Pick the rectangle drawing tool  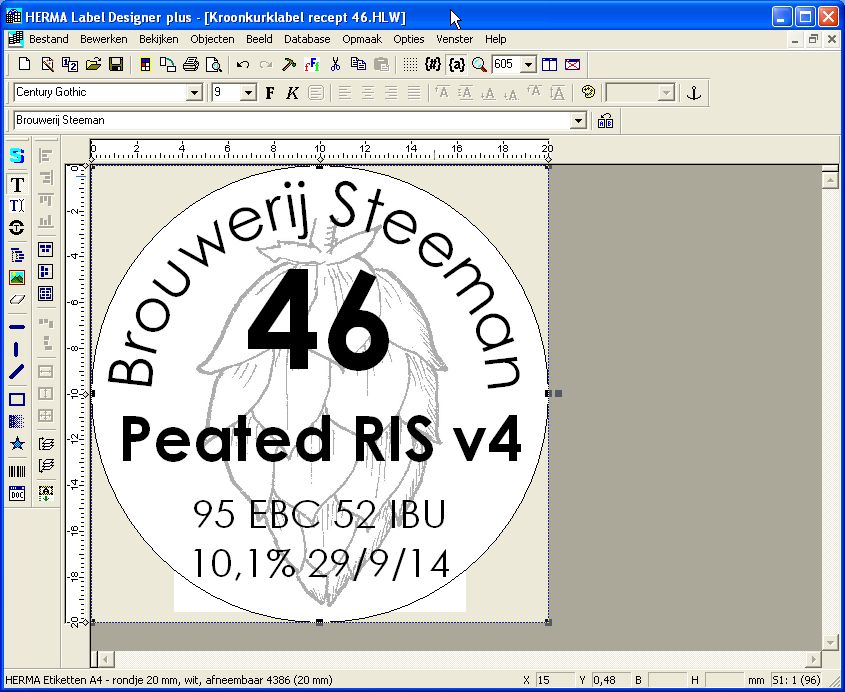(17, 399)
